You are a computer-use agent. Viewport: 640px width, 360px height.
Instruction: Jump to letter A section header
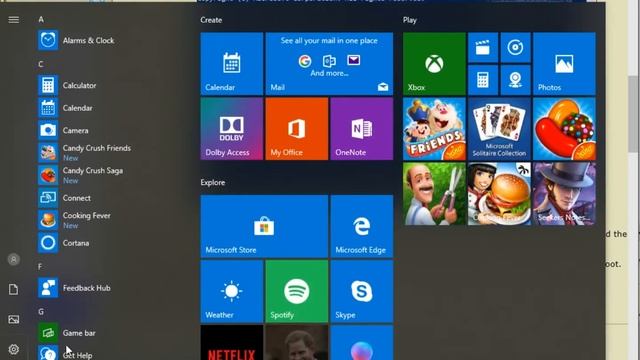pos(41,19)
